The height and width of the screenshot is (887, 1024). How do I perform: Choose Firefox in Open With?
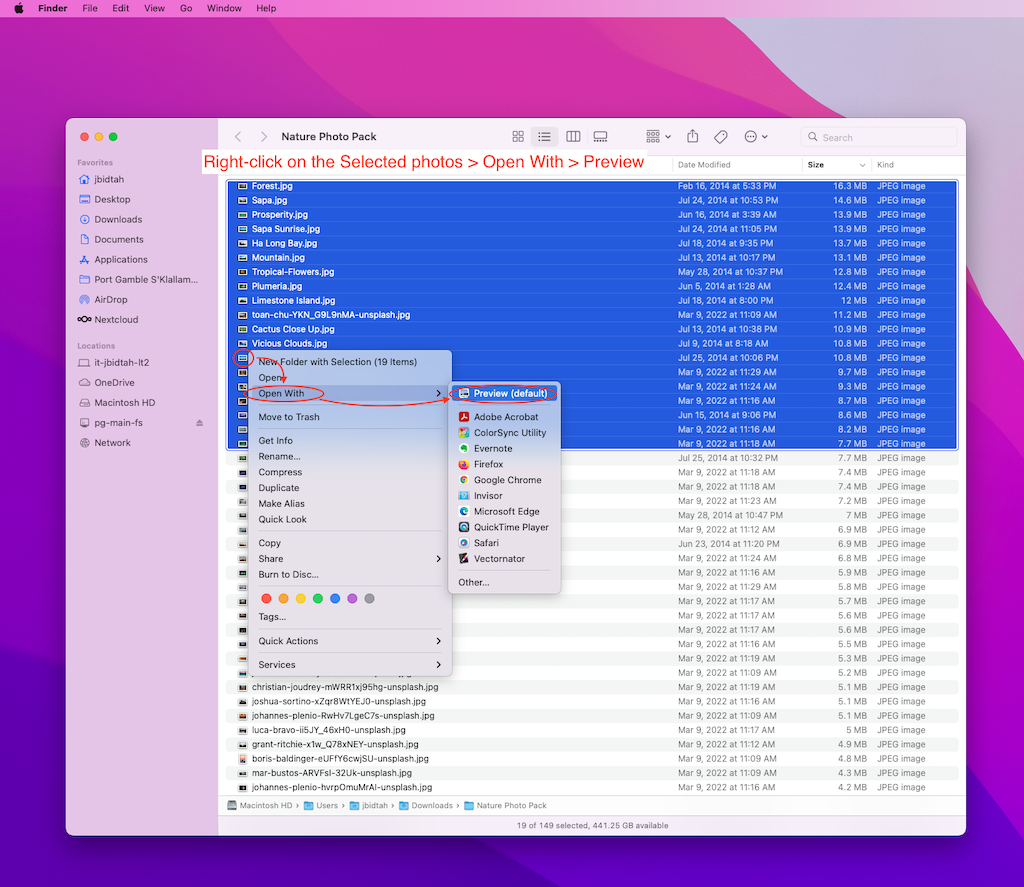[x=504, y=464]
